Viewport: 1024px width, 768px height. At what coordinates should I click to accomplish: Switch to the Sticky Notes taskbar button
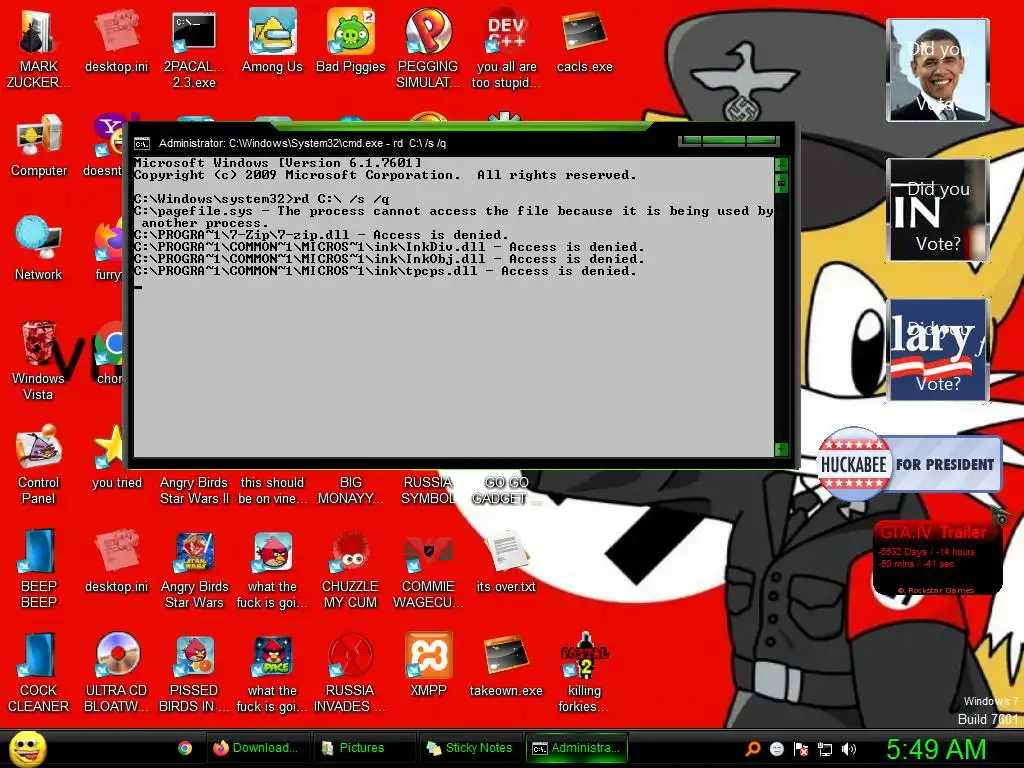point(470,748)
